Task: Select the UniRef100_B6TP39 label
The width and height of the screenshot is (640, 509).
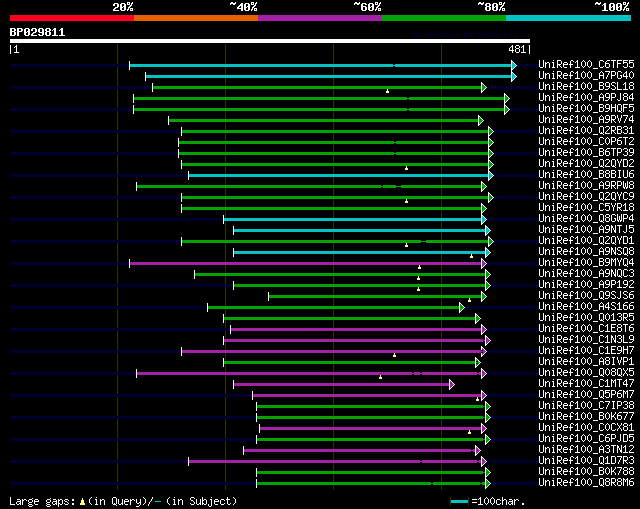Action: point(586,152)
